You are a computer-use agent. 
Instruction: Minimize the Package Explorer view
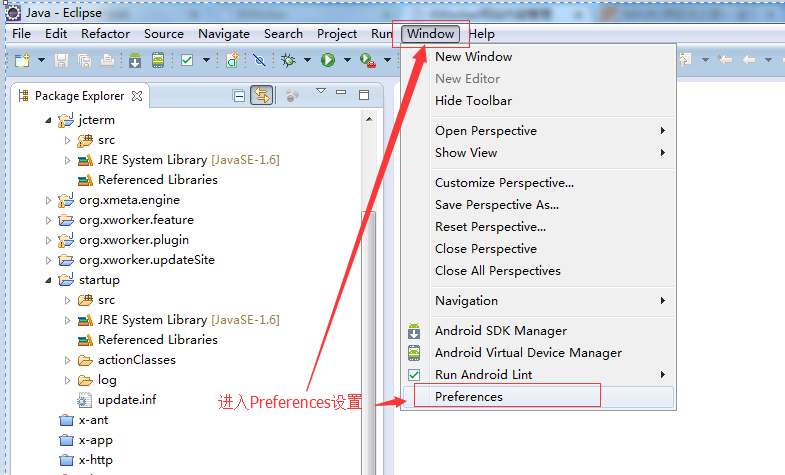341,93
